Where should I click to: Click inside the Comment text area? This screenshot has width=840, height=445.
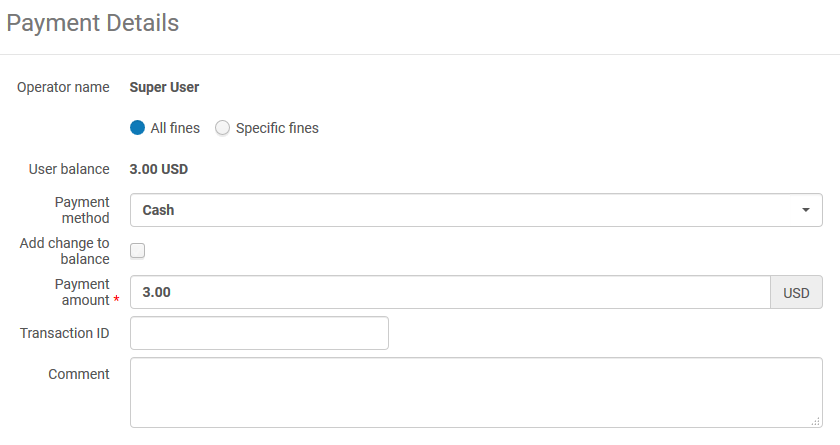point(475,392)
